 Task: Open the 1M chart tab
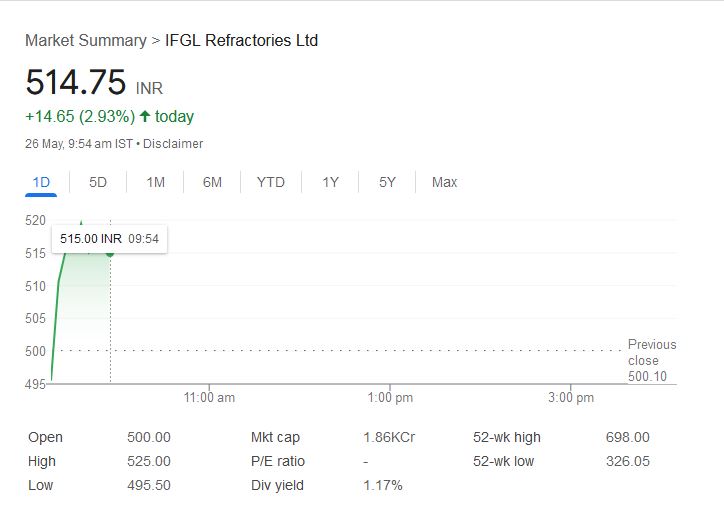(x=155, y=182)
